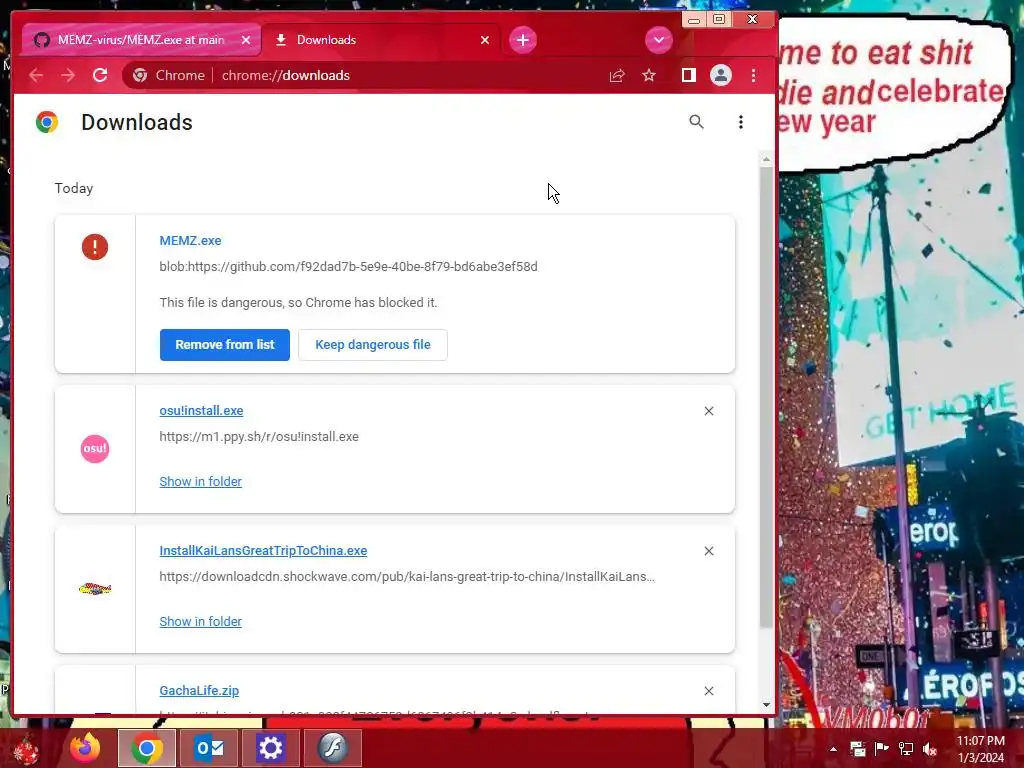Open Firefox from the taskbar
Screen dimensions: 1024x768
click(85, 748)
